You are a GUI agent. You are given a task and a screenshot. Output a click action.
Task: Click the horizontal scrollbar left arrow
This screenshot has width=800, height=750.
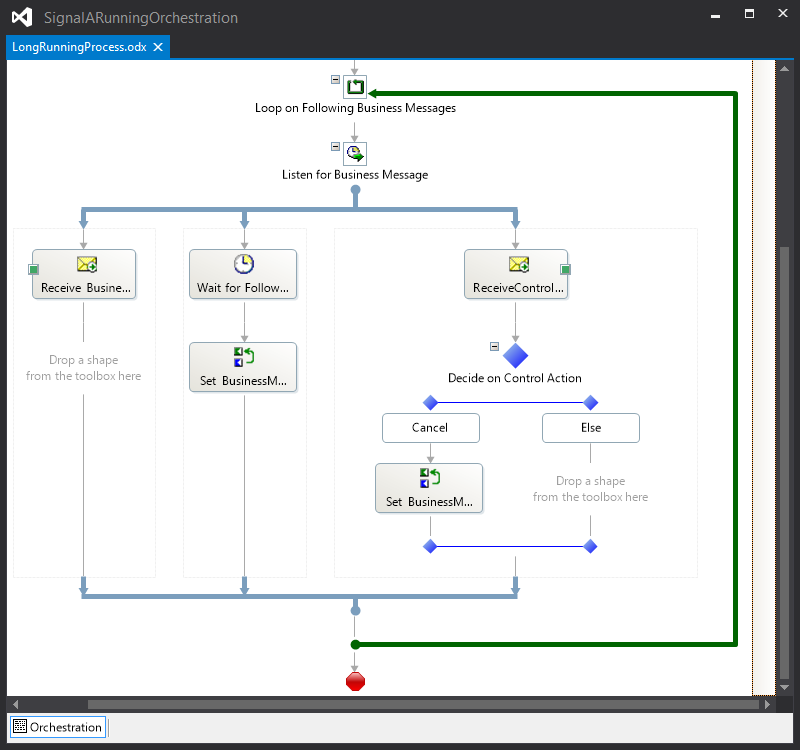coord(16,705)
